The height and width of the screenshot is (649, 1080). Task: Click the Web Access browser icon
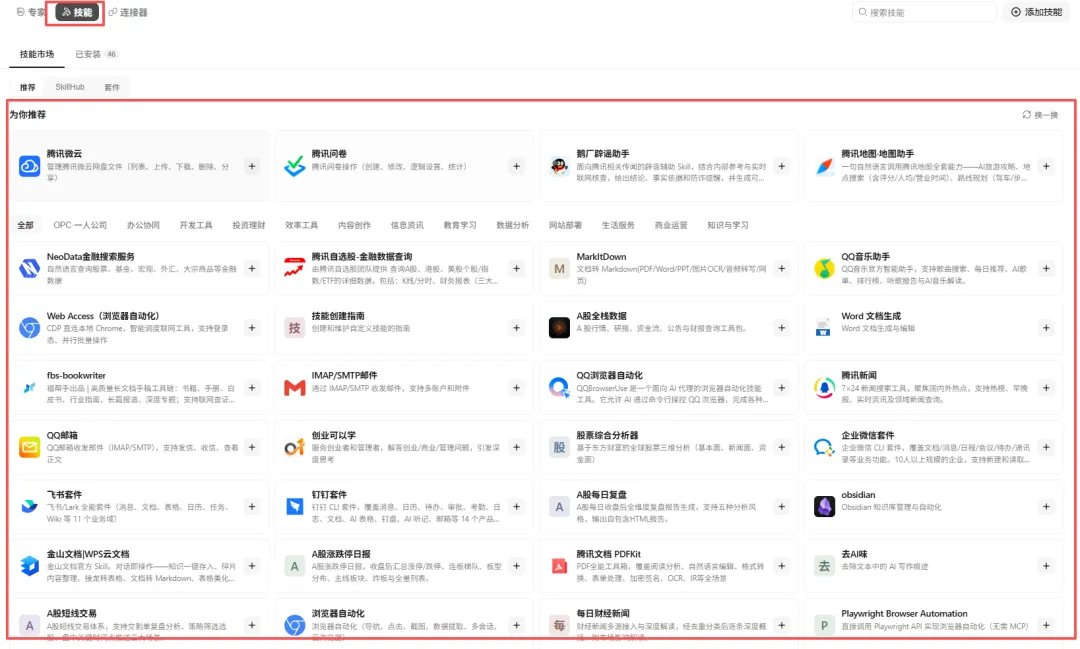[30, 328]
